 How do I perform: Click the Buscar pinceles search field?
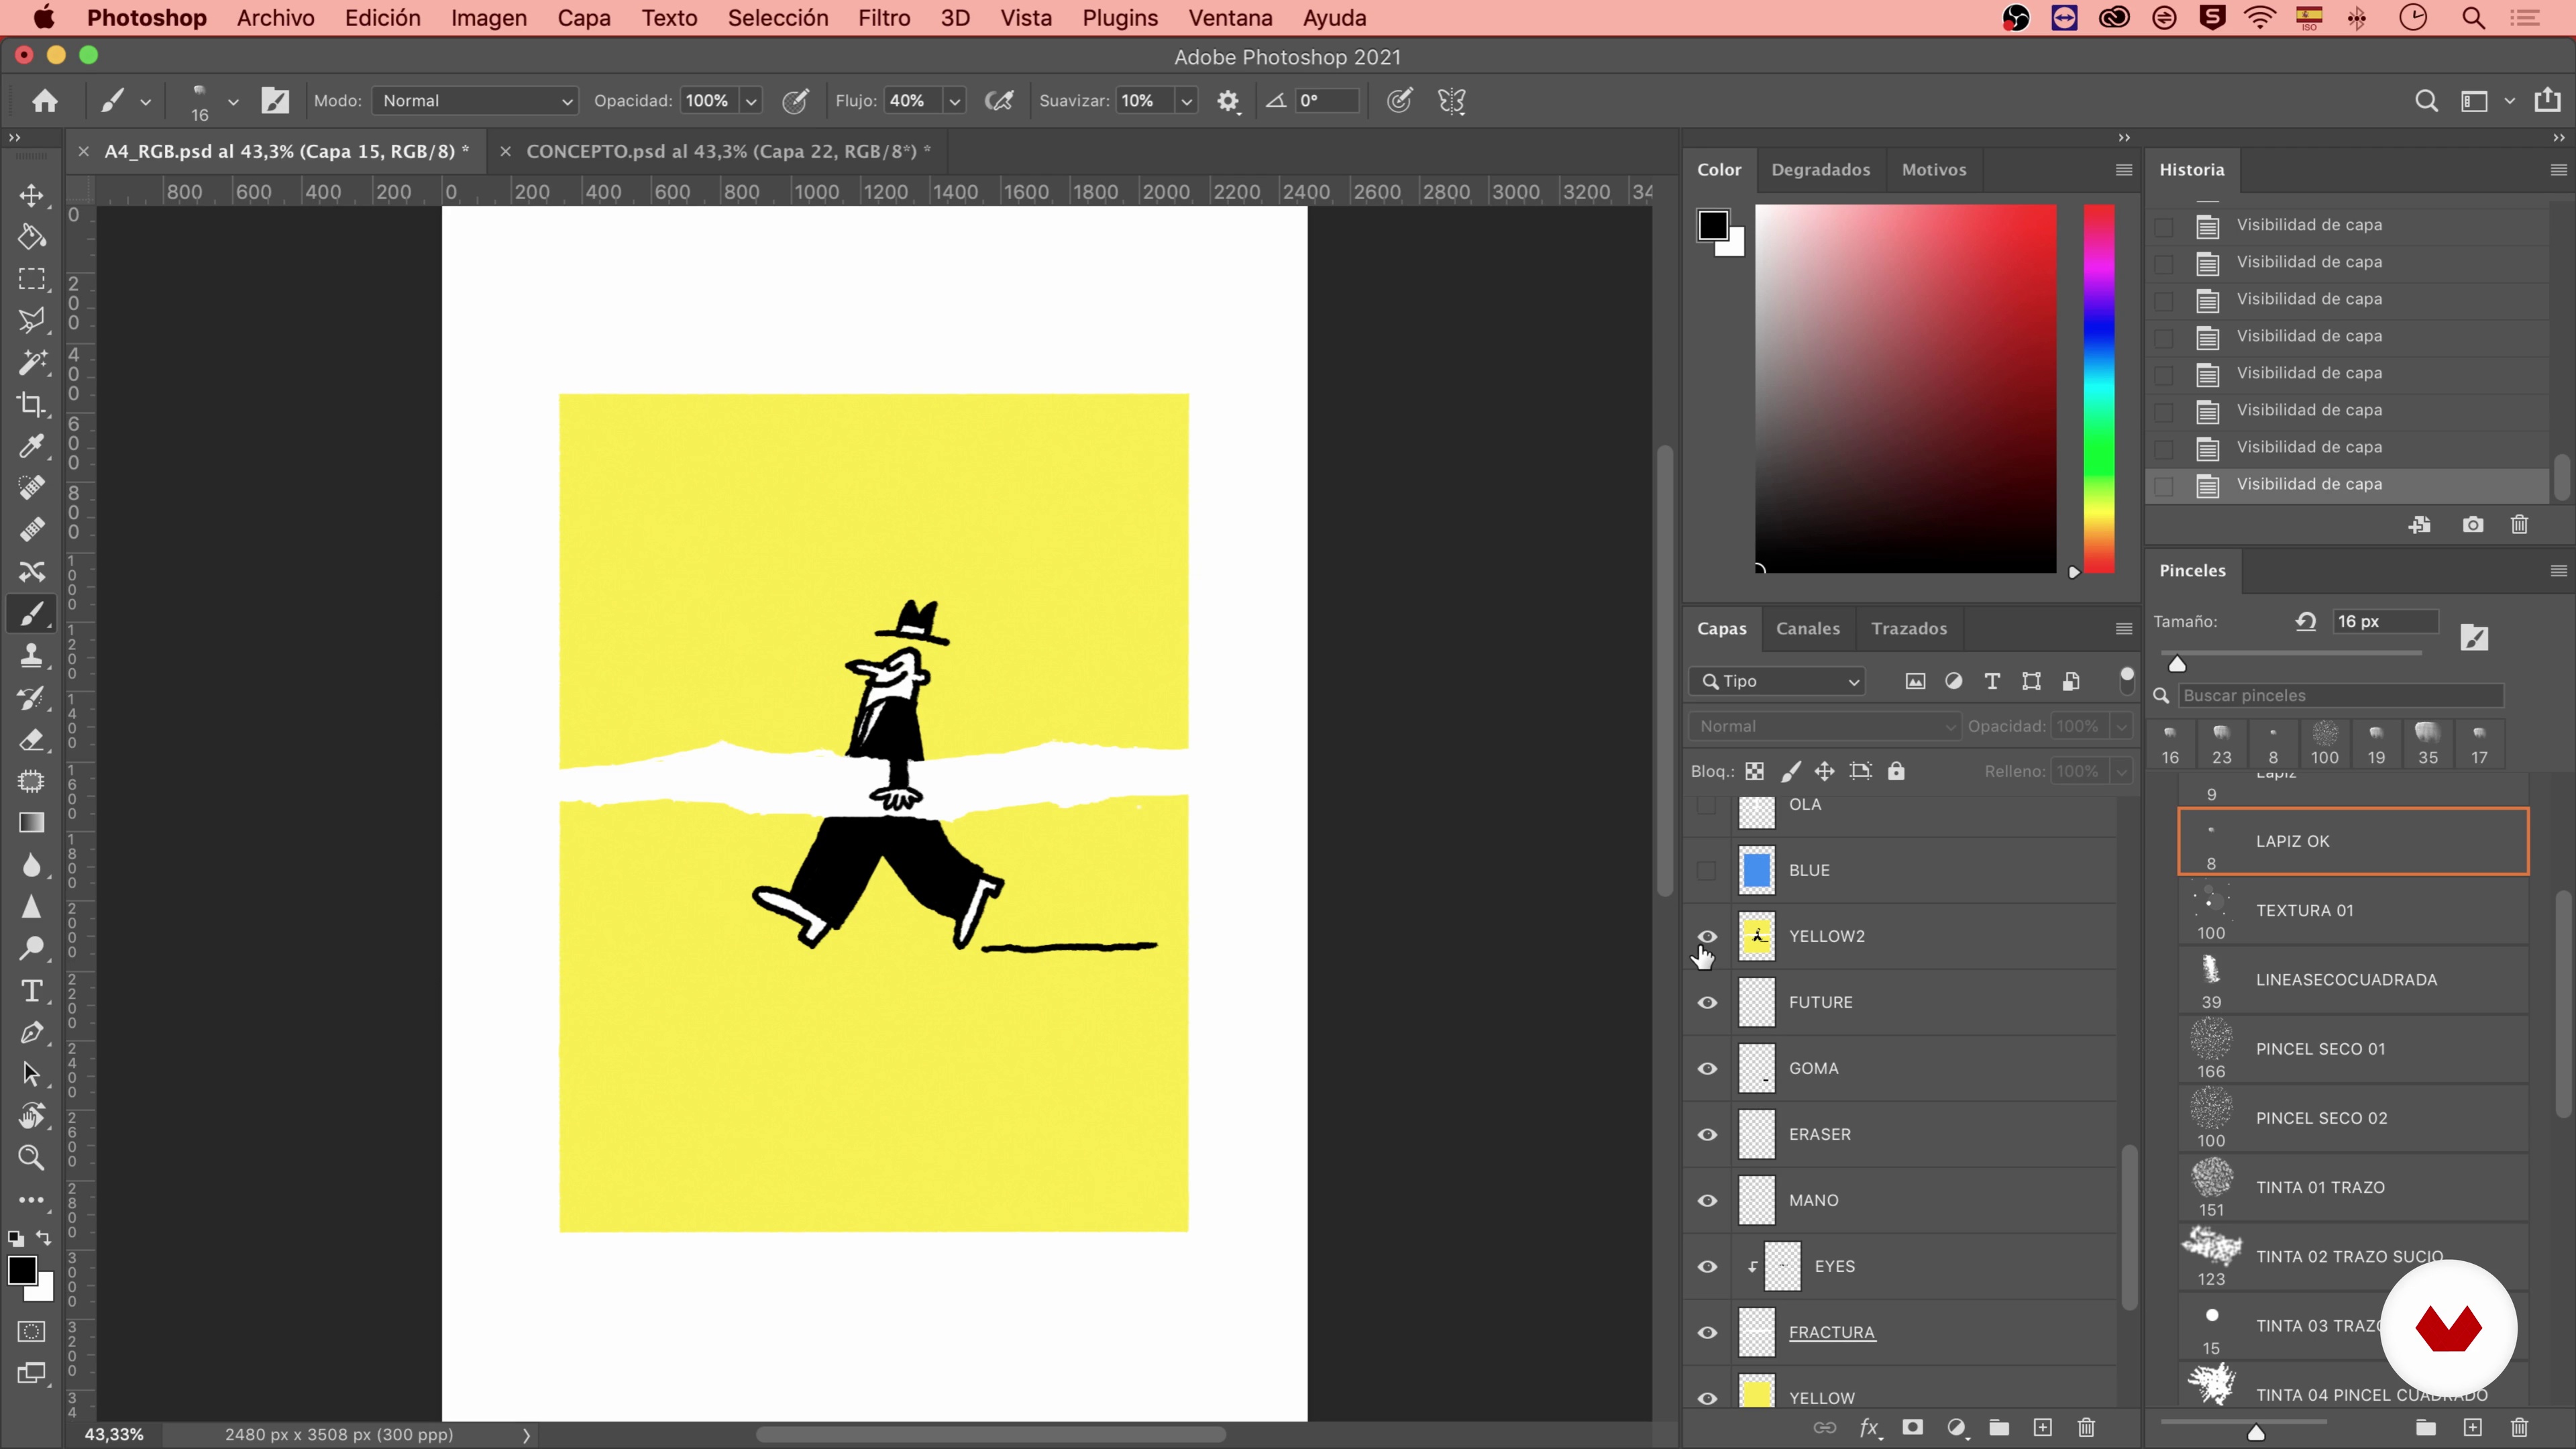click(x=2341, y=695)
